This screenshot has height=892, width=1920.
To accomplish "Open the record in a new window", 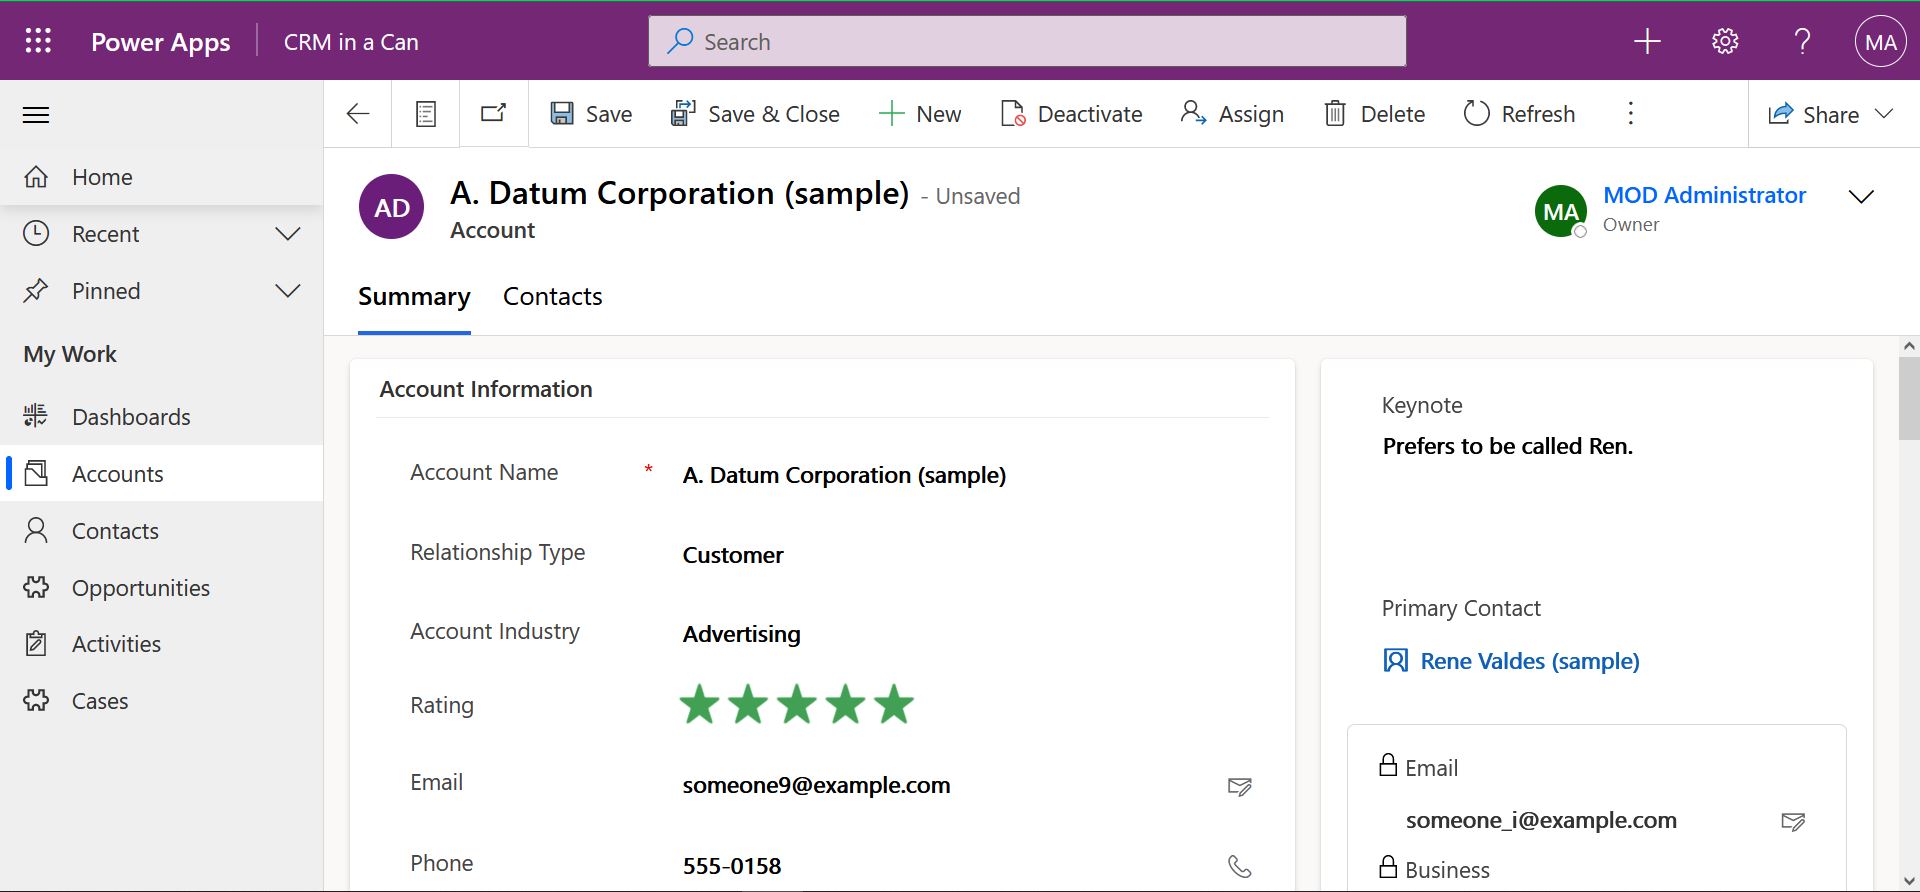I will click(x=494, y=113).
